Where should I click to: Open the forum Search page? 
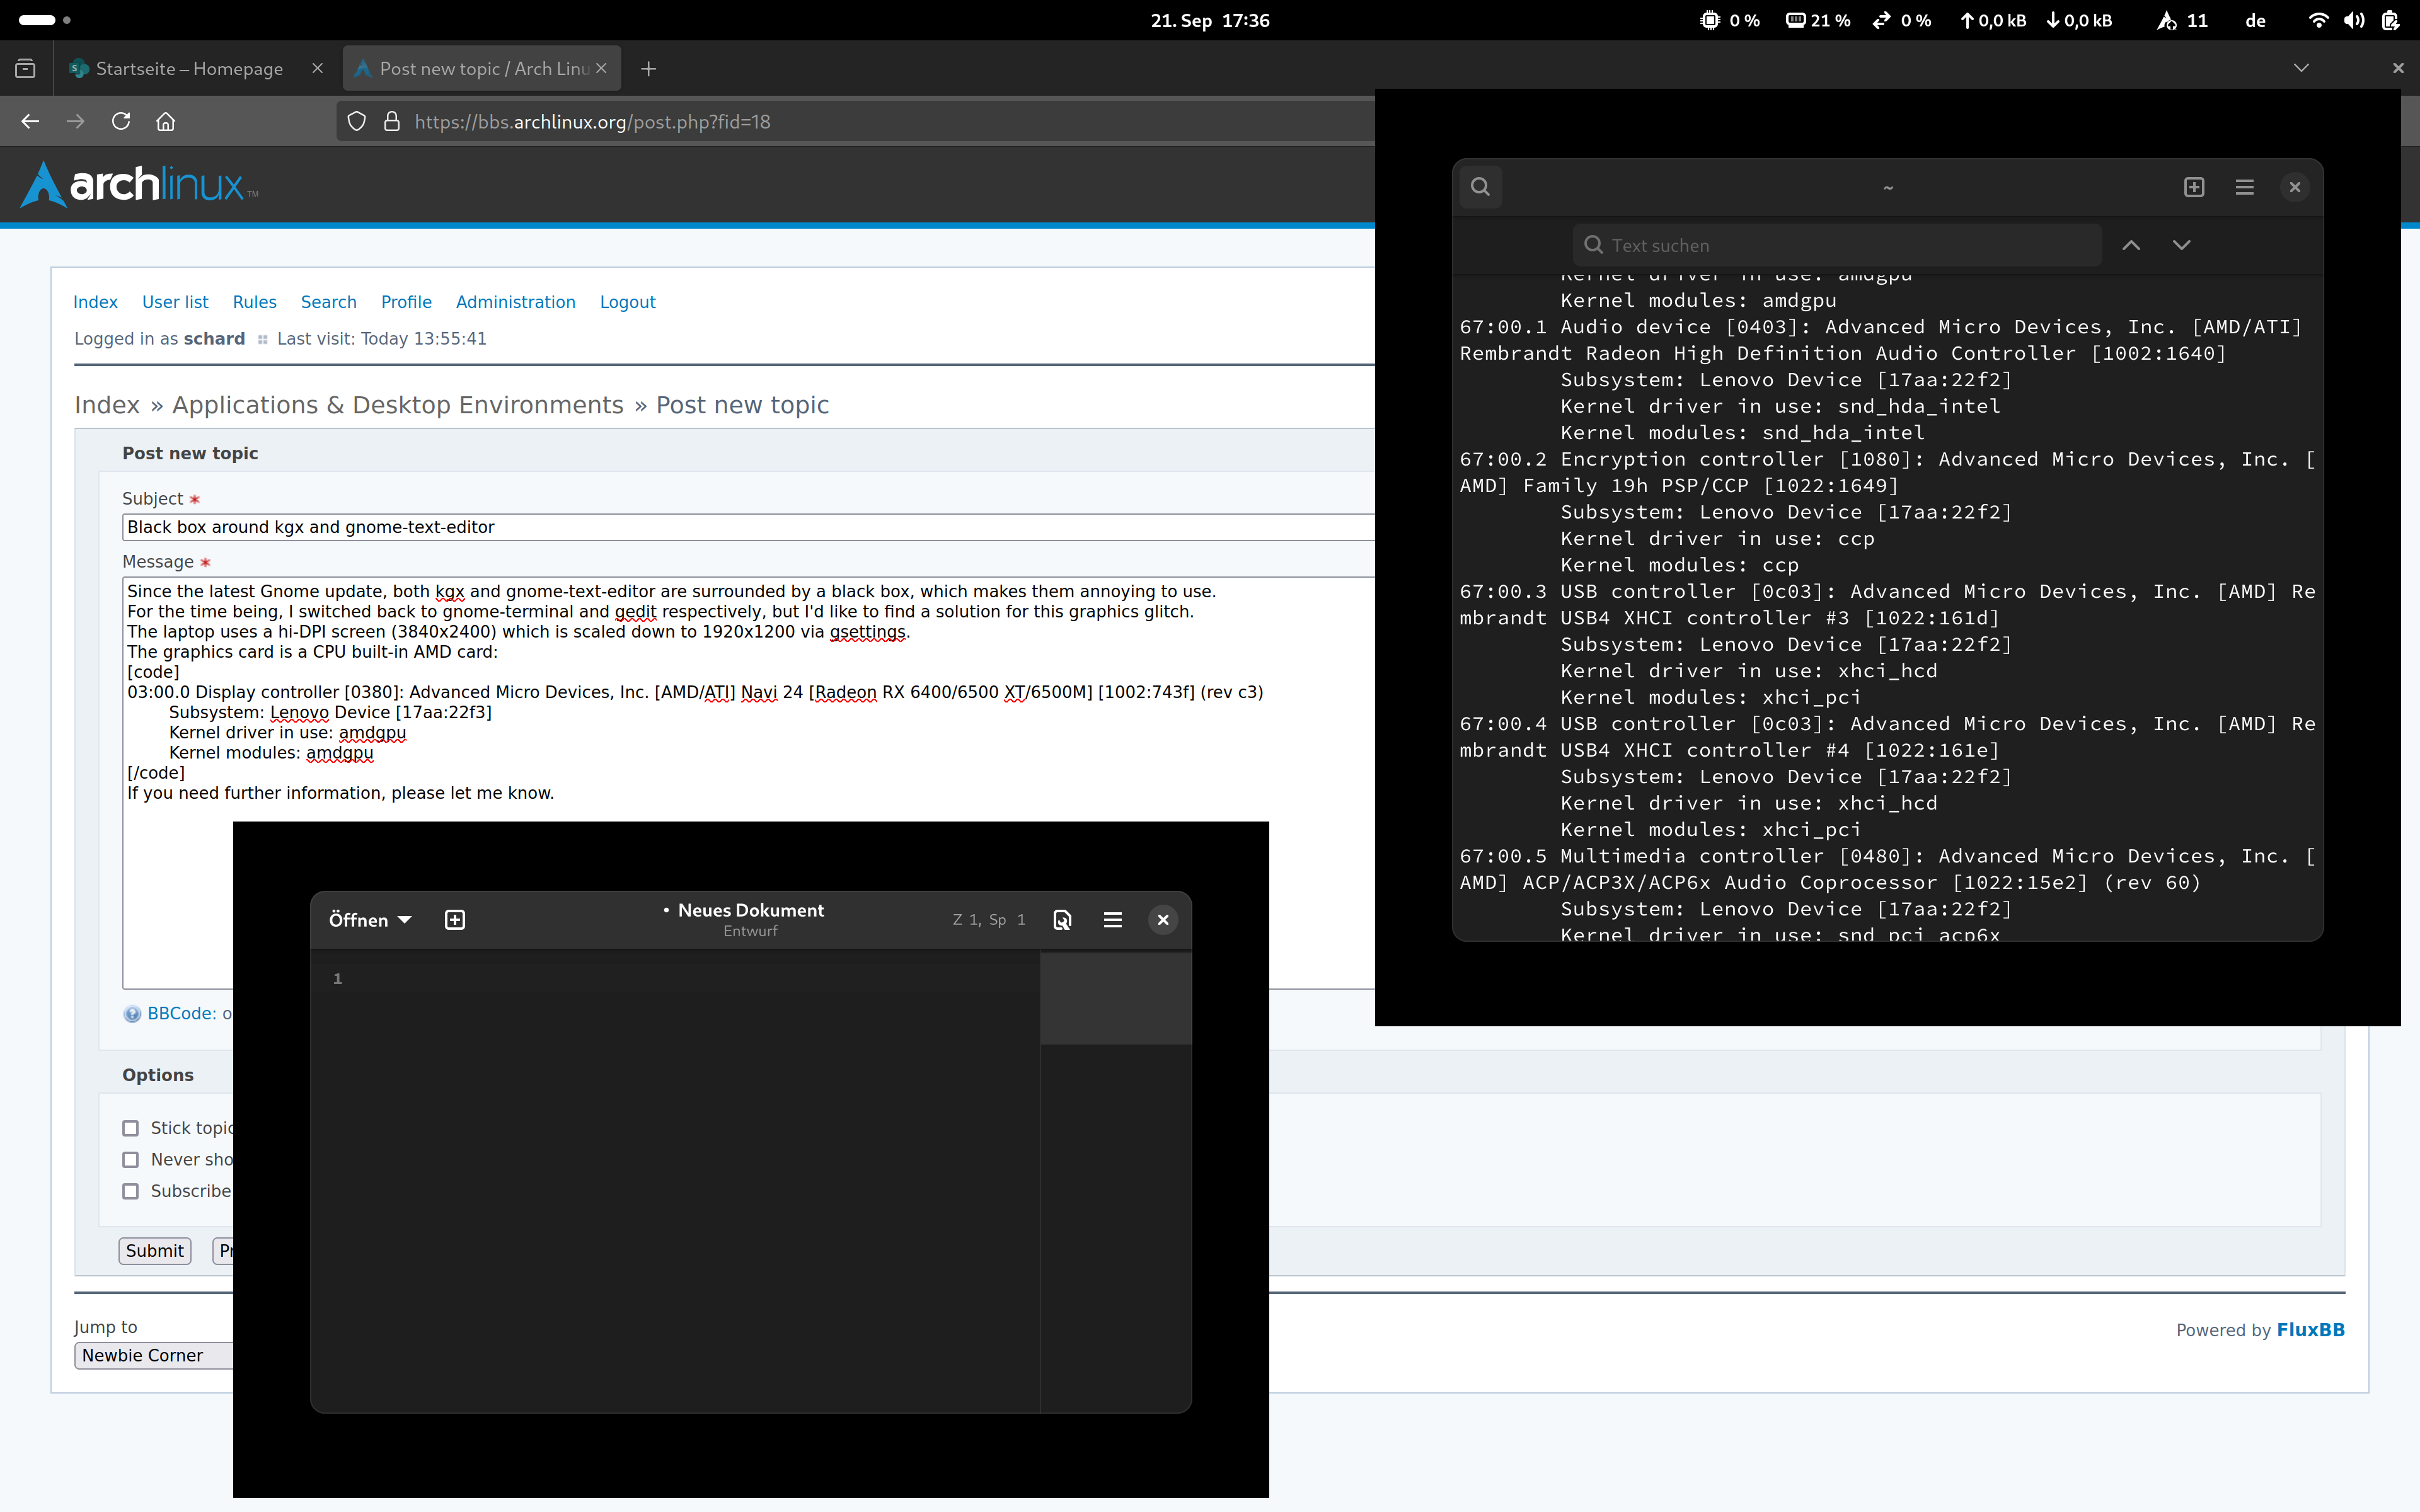click(328, 302)
